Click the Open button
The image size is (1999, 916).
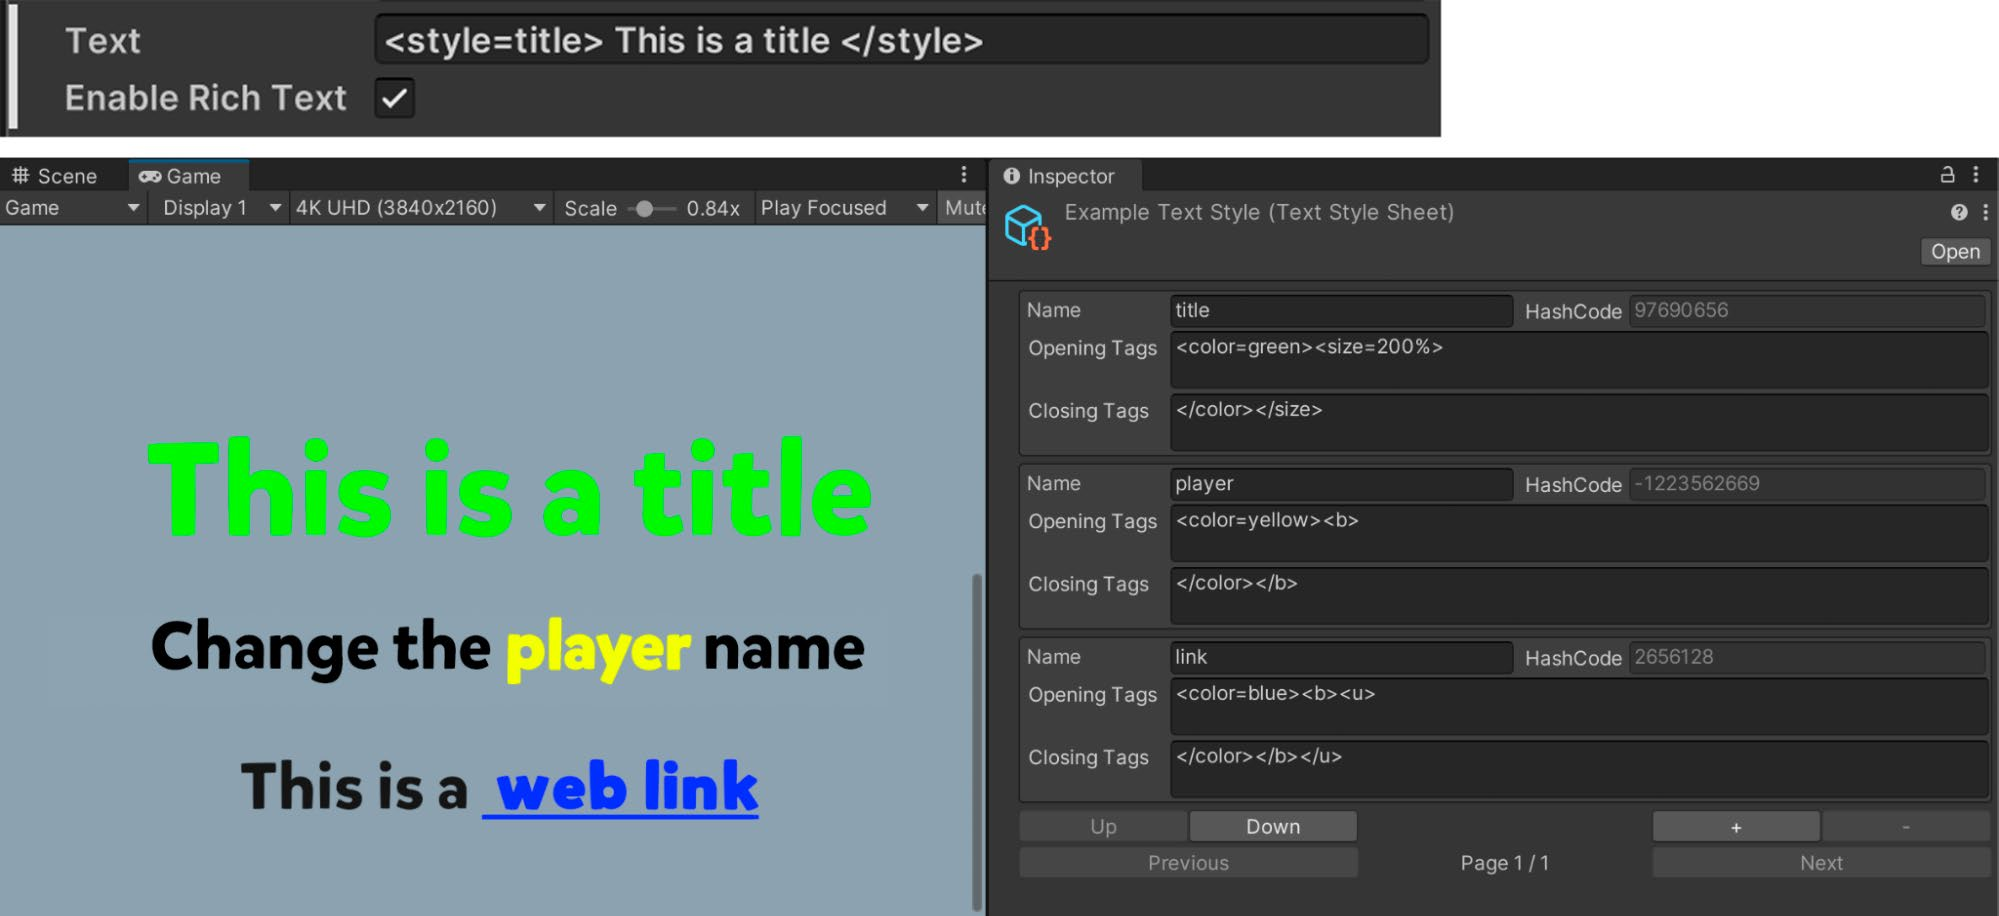(1955, 252)
